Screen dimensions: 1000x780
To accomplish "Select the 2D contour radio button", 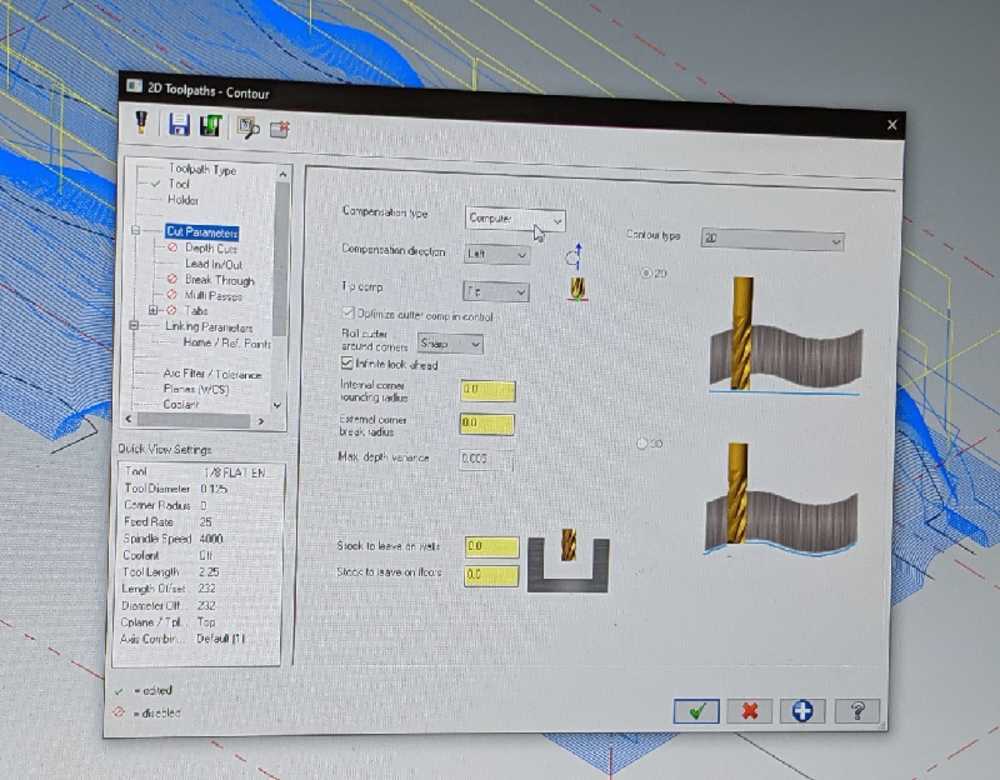I will tap(645, 272).
